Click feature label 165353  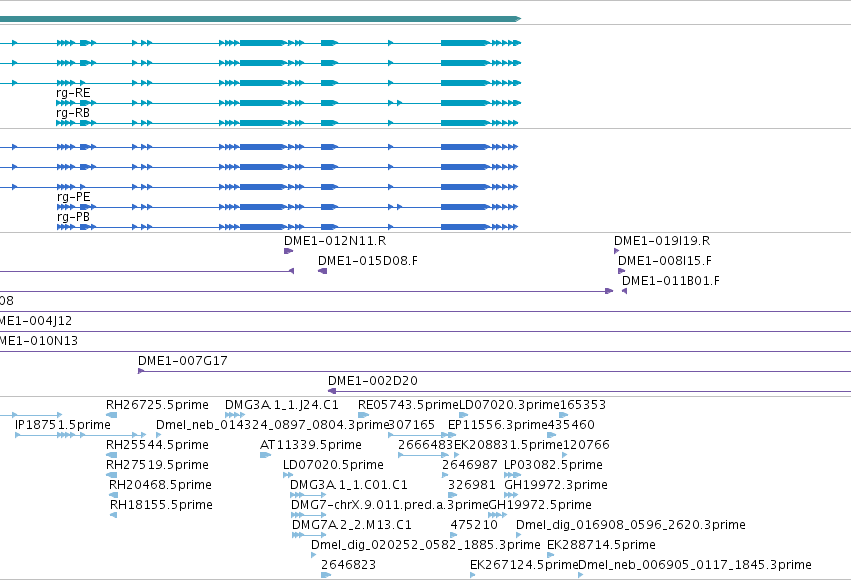click(582, 405)
